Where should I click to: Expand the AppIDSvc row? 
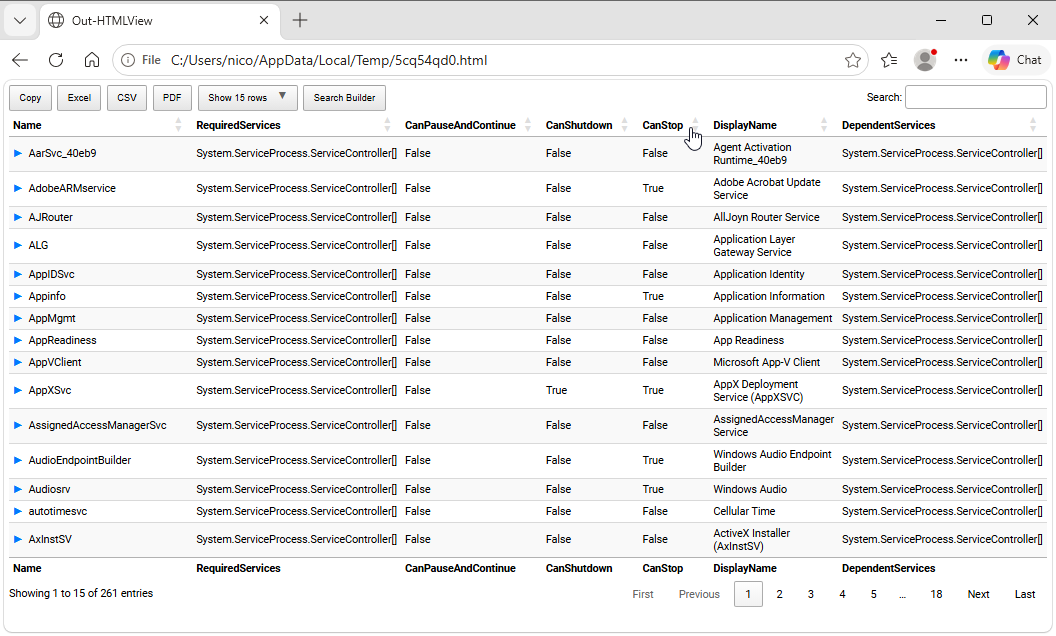(18, 274)
